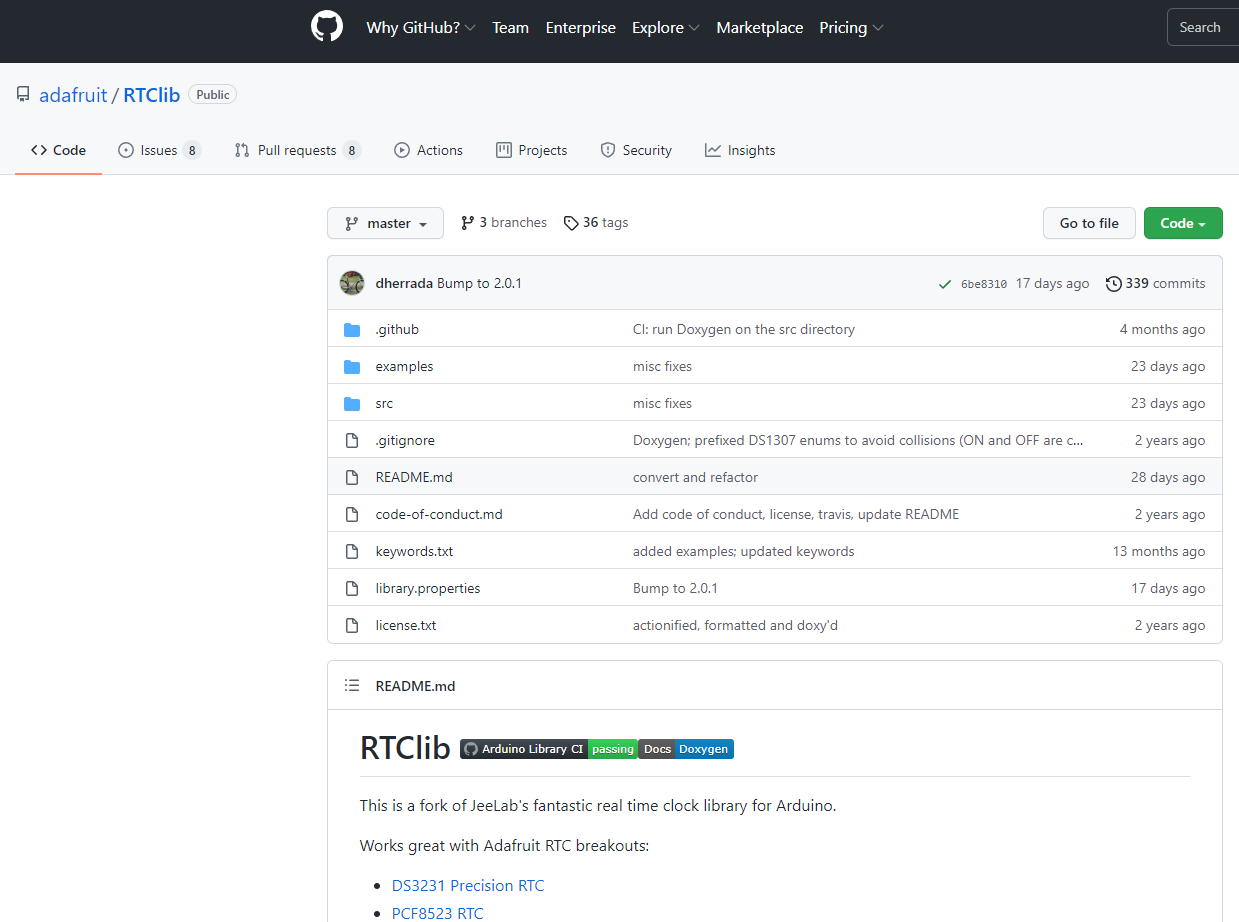Click the README.md heading in readme box
Image resolution: width=1239 pixels, height=922 pixels.
(415, 686)
